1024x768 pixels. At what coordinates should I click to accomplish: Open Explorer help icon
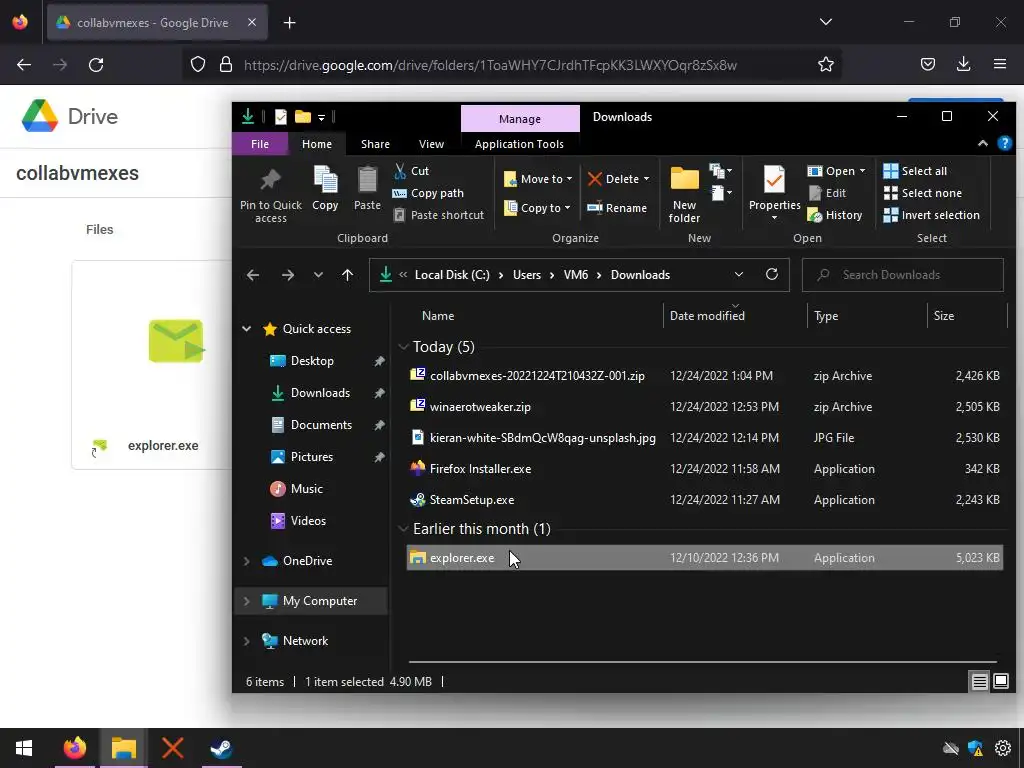pyautogui.click(x=1004, y=144)
